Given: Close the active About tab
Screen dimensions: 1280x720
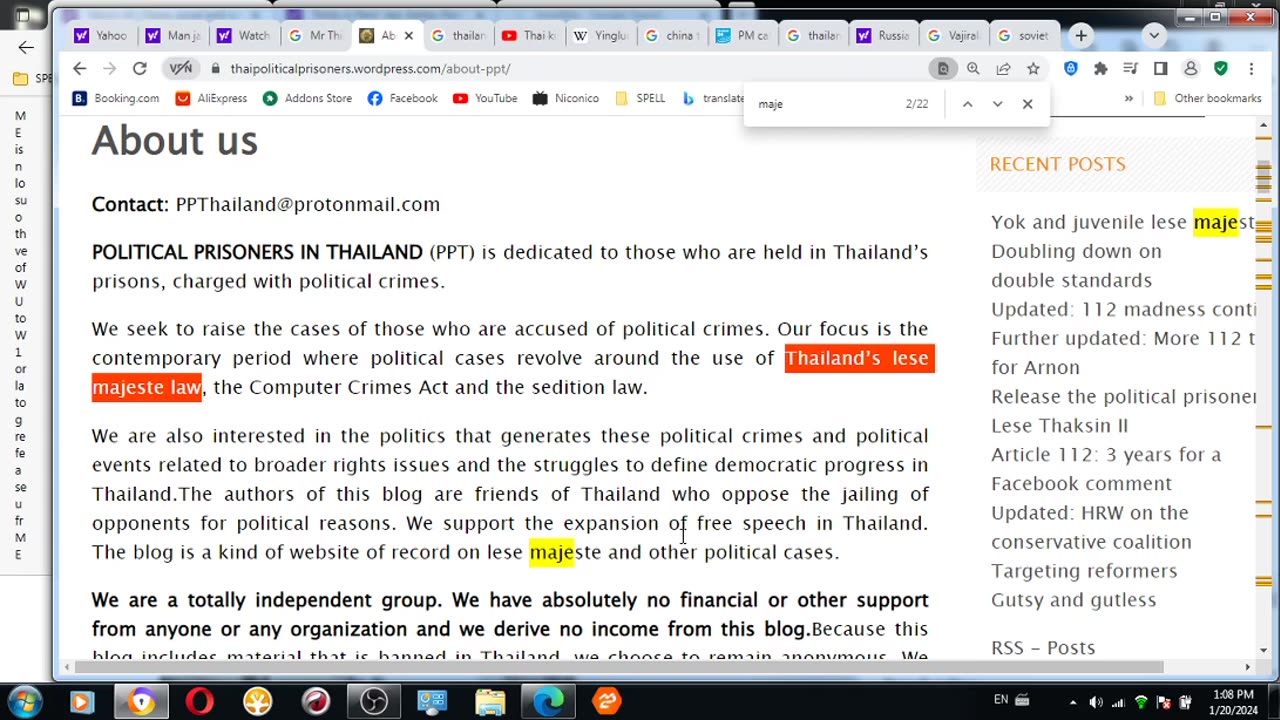Looking at the screenshot, I should click(x=408, y=36).
